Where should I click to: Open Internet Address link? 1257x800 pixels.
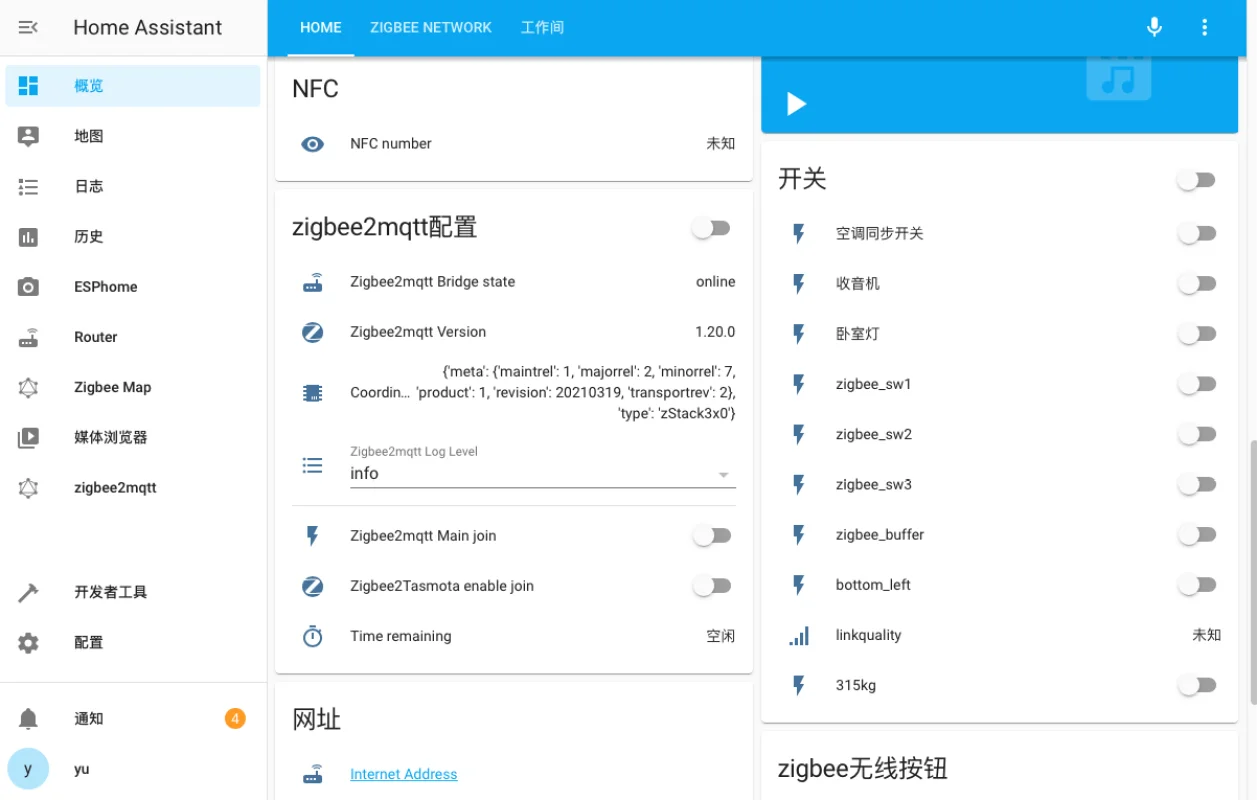tap(404, 774)
